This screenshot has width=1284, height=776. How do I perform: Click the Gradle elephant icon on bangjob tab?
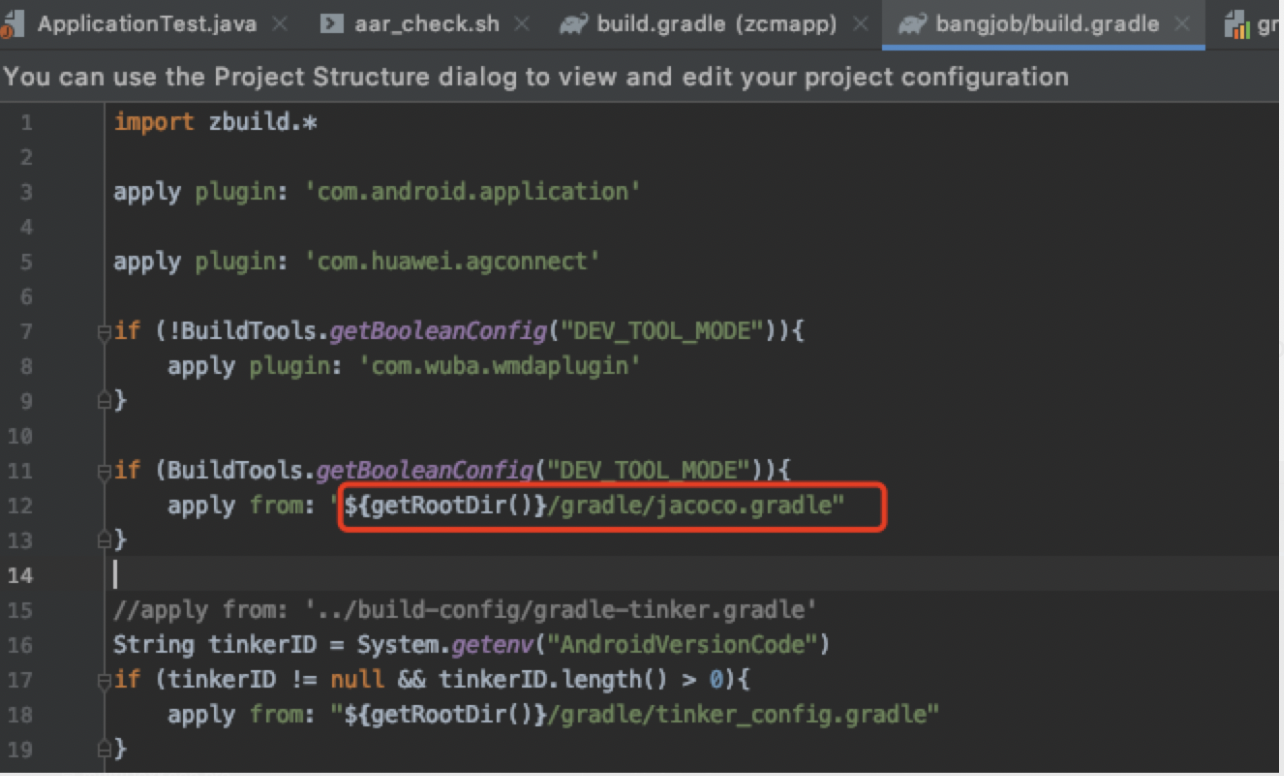(912, 24)
